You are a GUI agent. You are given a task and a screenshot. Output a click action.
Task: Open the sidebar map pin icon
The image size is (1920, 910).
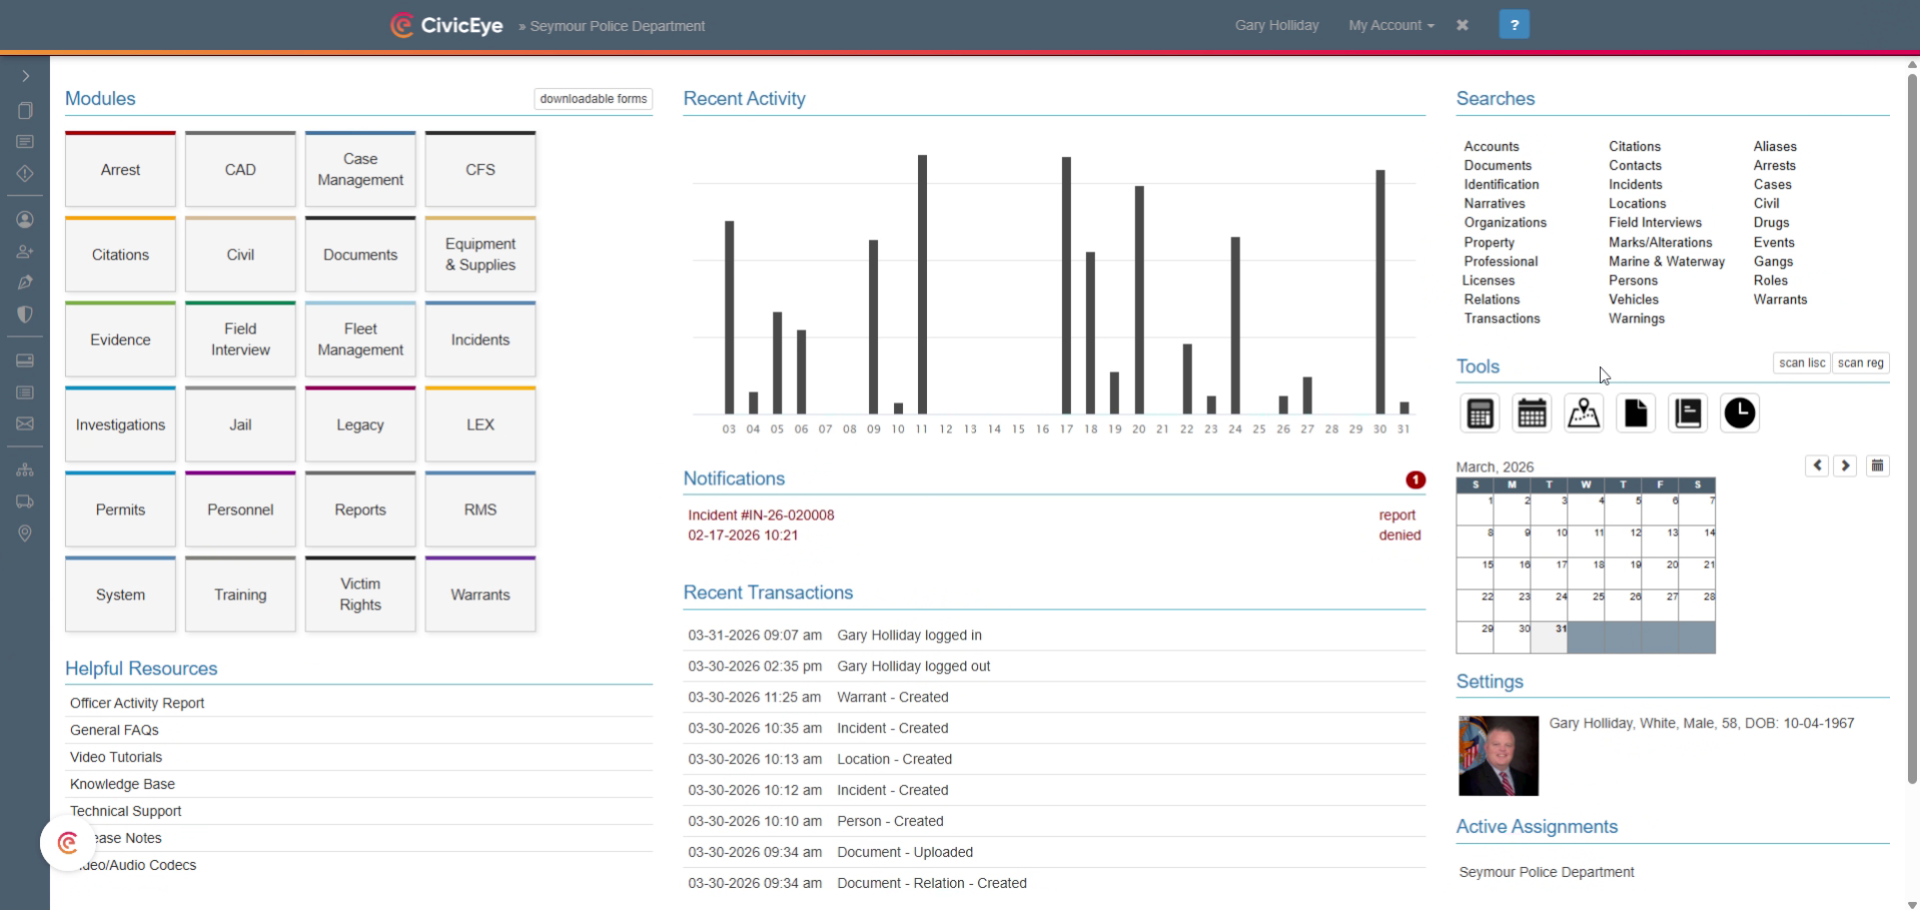[x=25, y=533]
